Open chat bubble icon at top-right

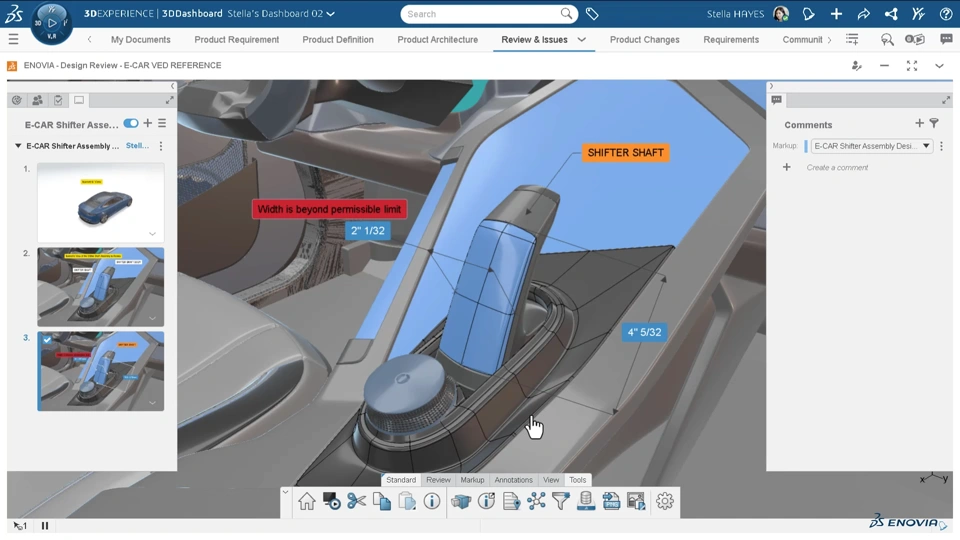click(946, 39)
